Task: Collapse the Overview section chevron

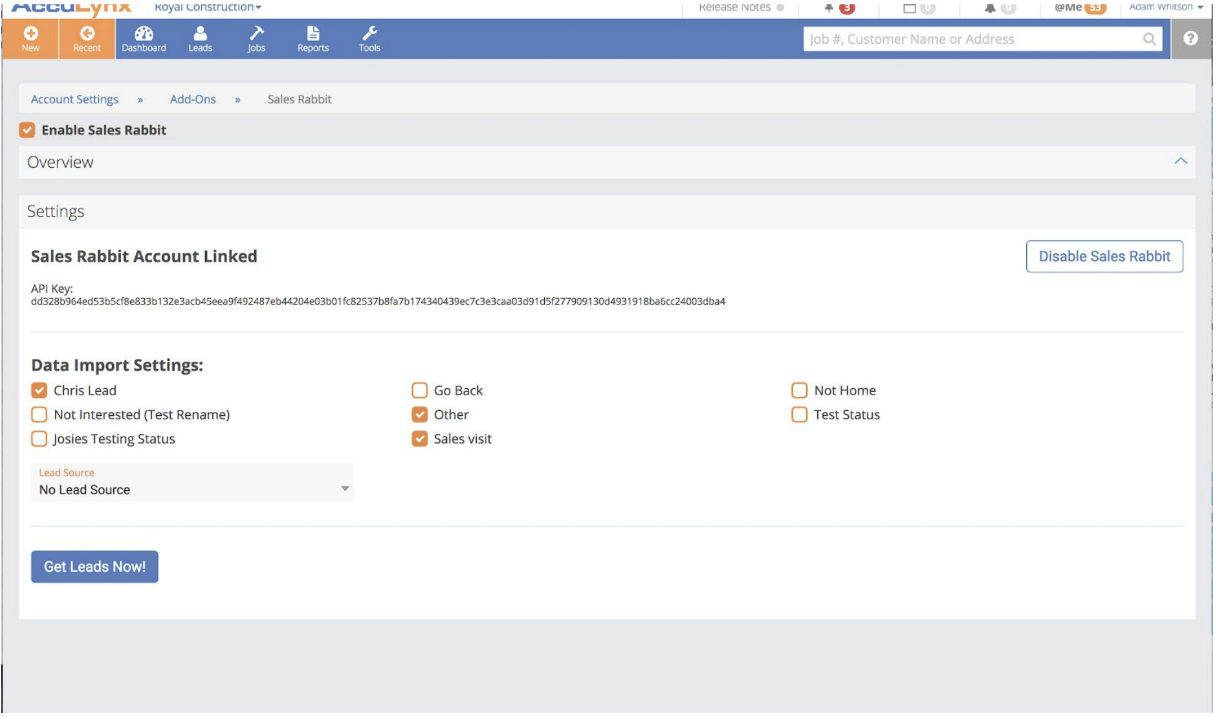Action: coord(1181,161)
